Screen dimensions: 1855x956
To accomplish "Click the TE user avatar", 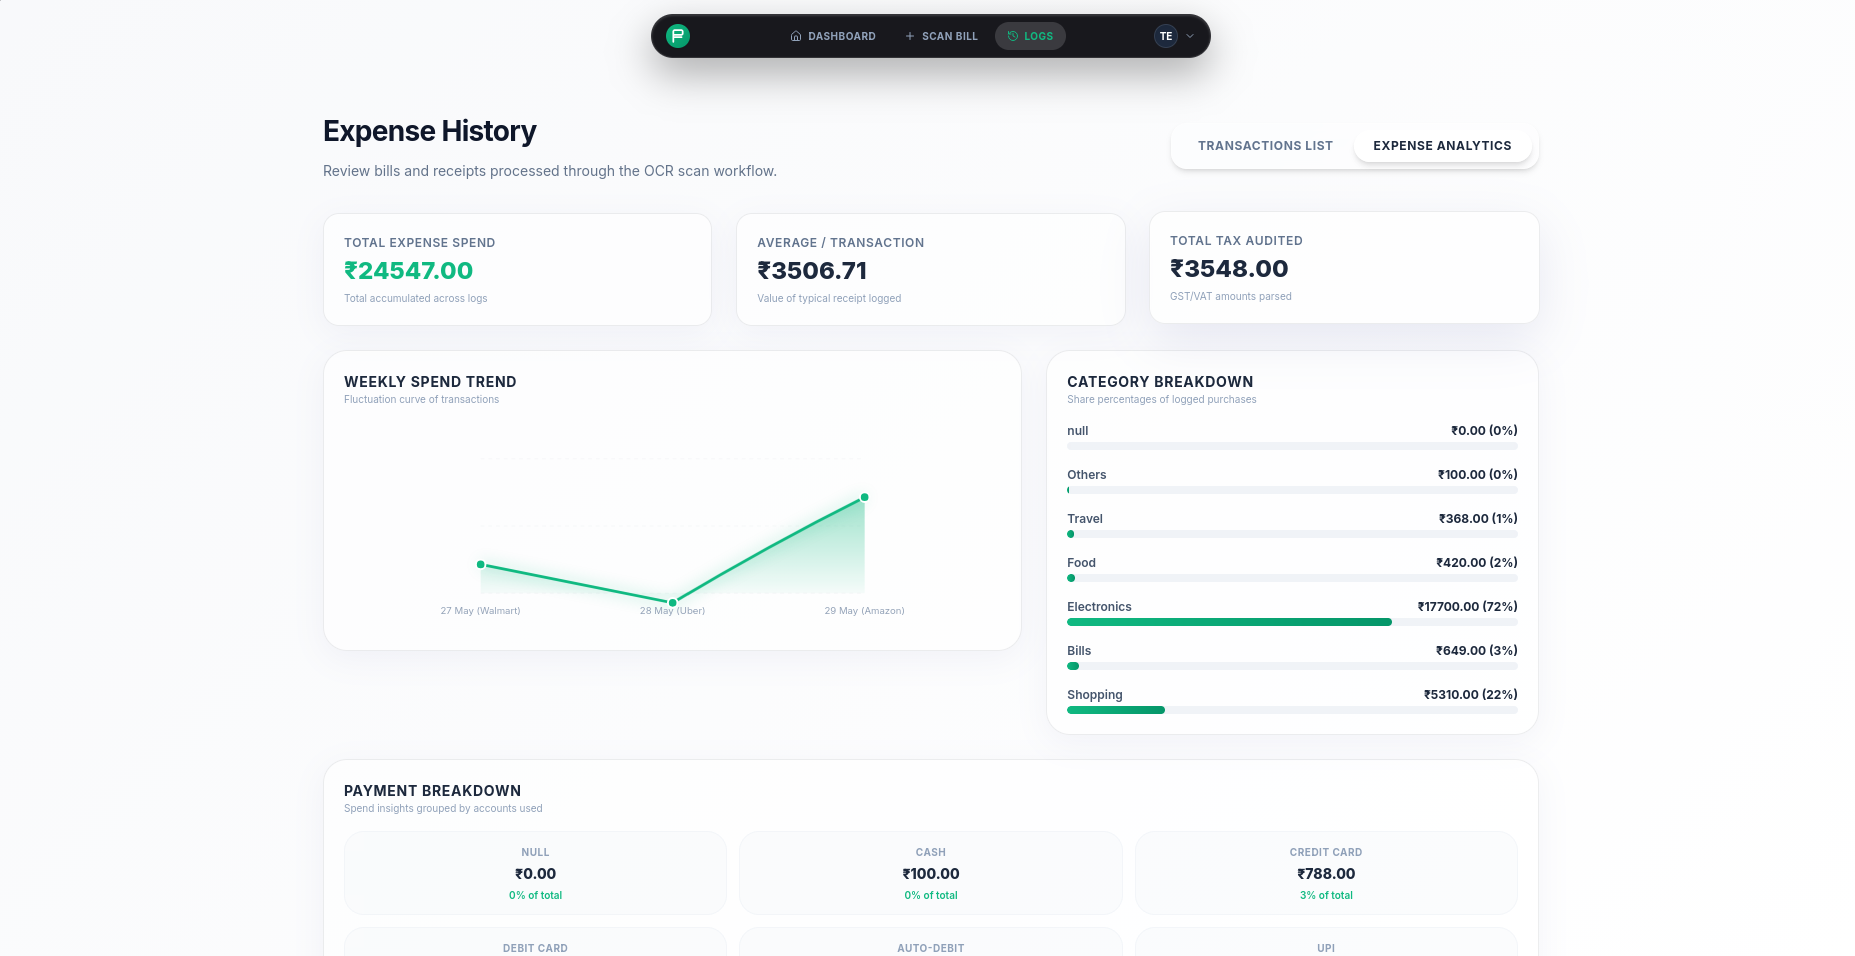I will [x=1166, y=36].
